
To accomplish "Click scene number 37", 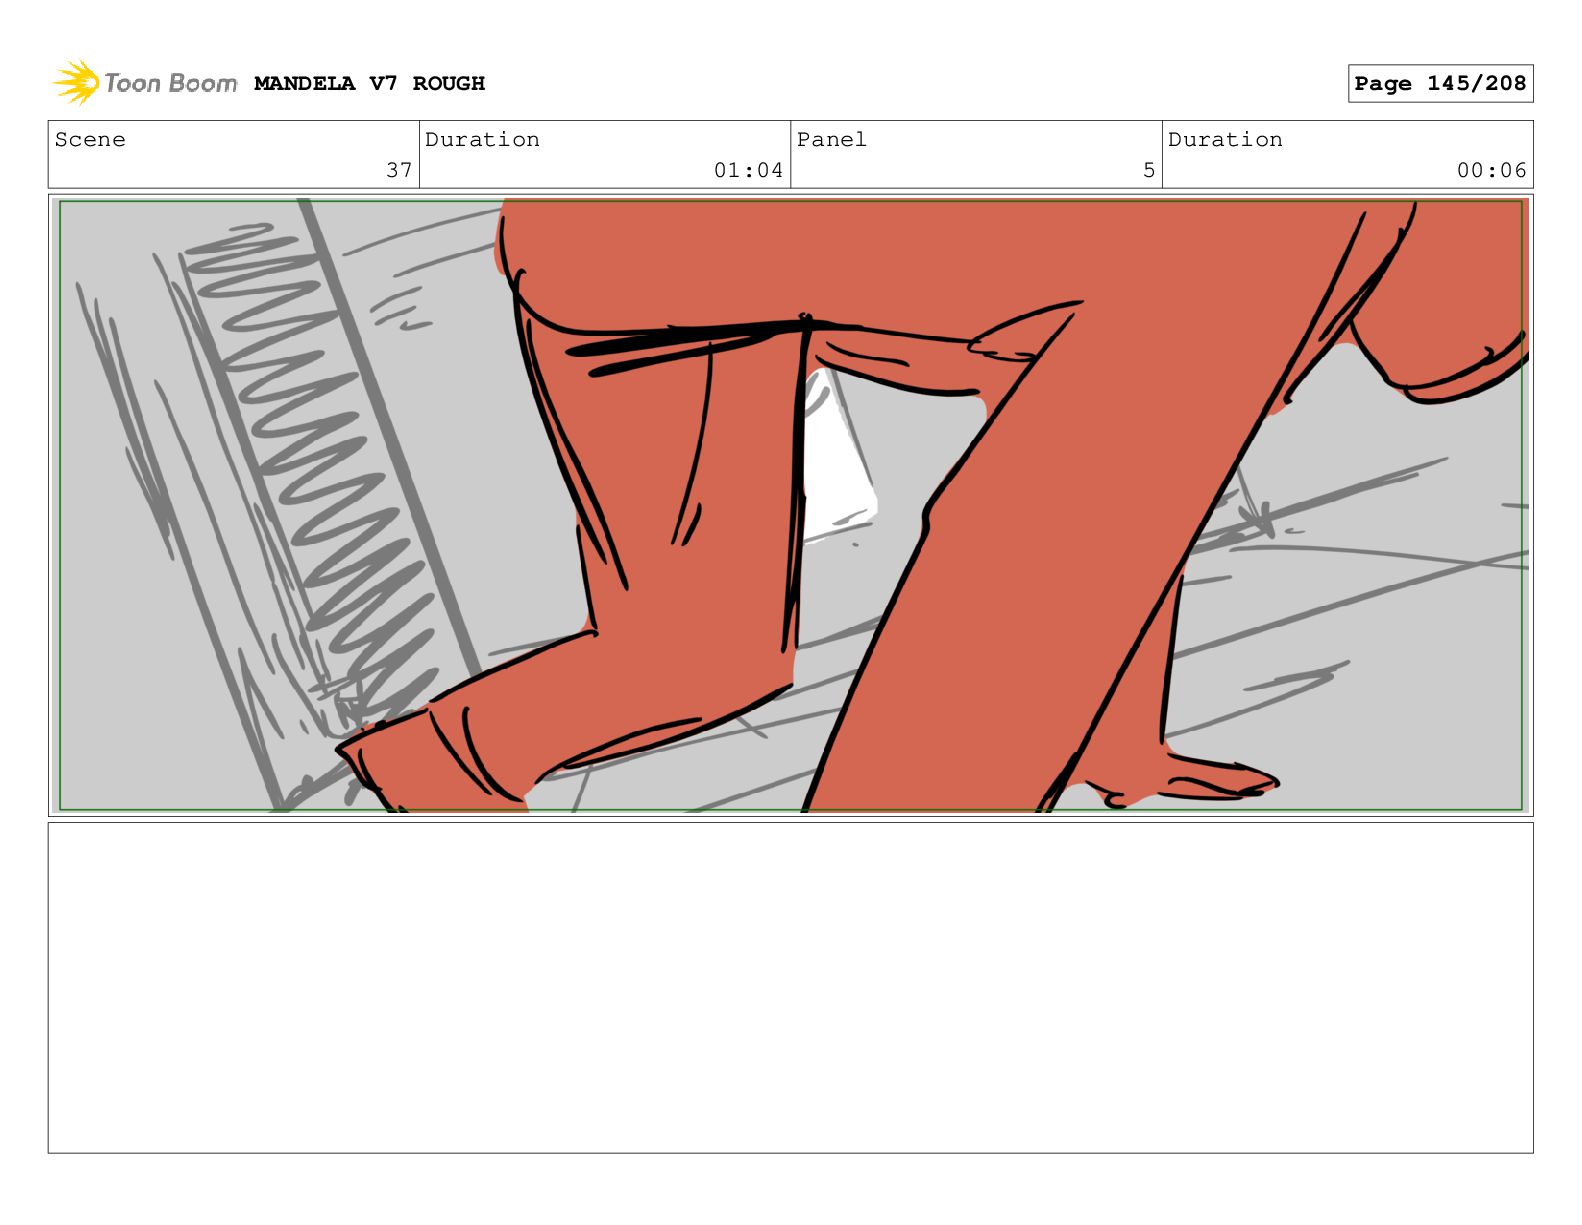I will pyautogui.click(x=399, y=170).
